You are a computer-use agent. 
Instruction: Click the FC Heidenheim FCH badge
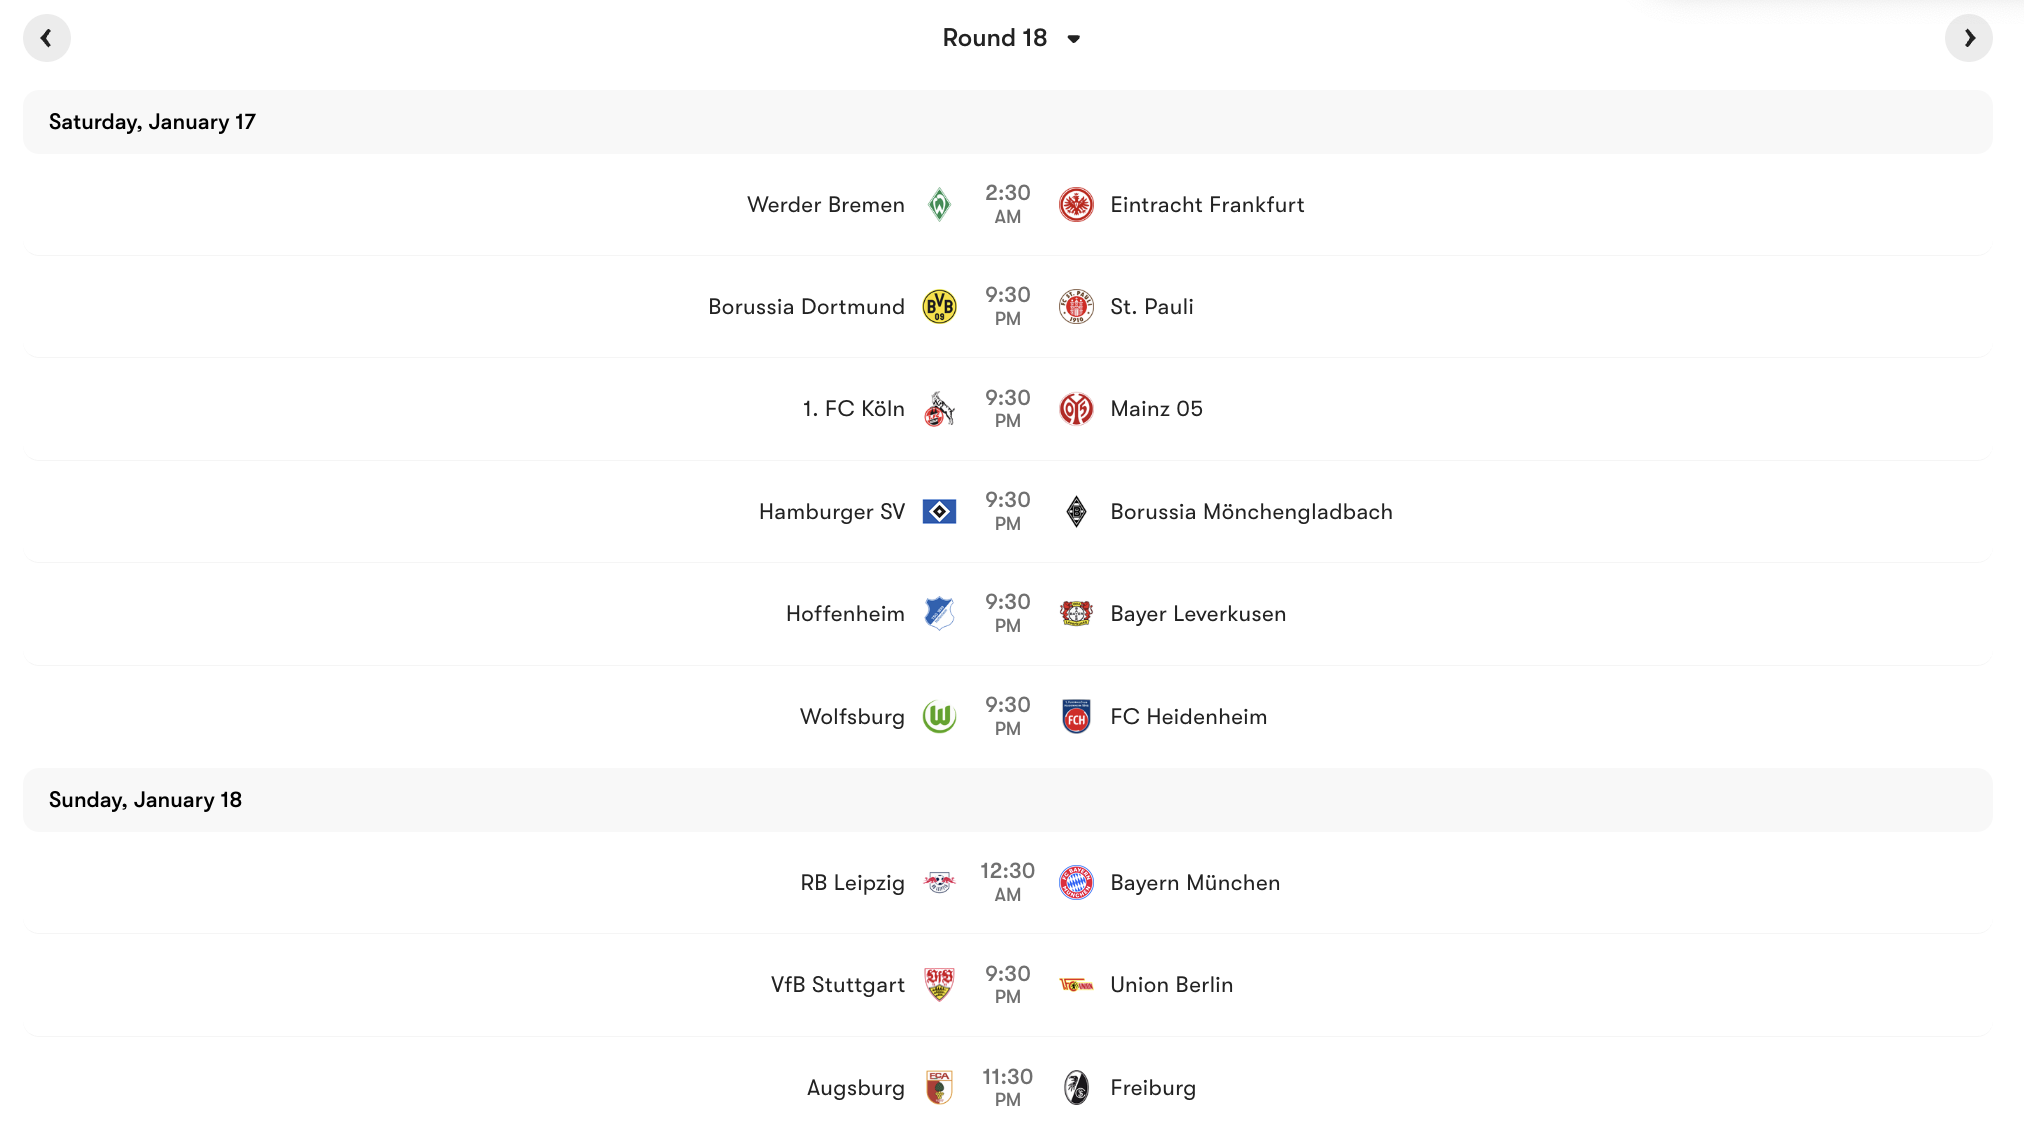pyautogui.click(x=1076, y=716)
